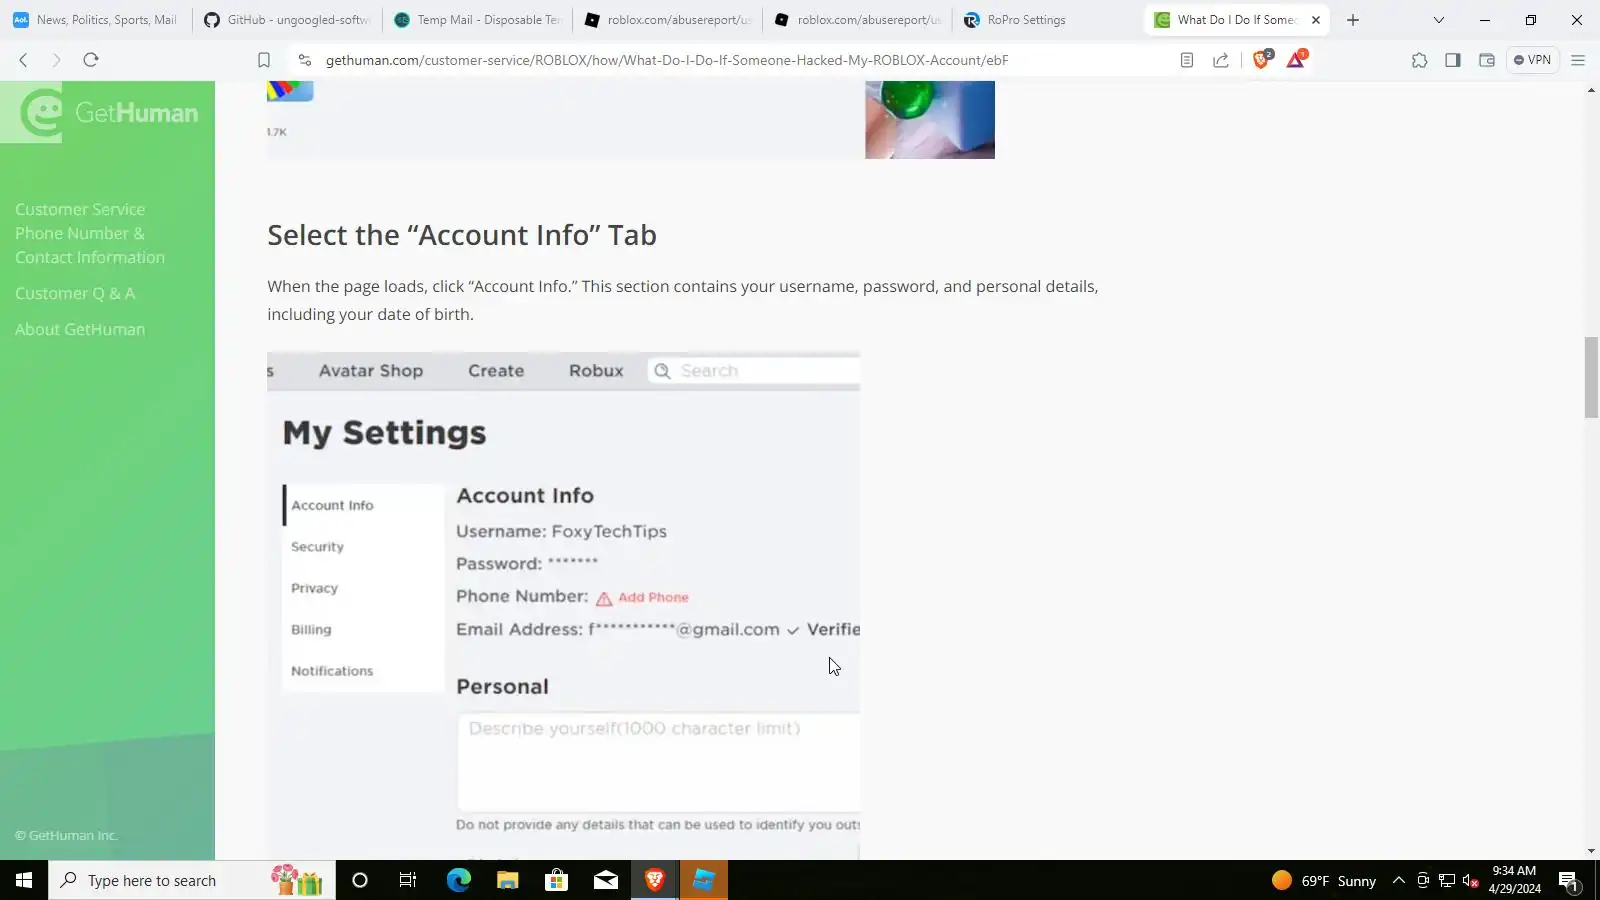Switch to the News, Politics, Sports, Mail tab
1600x900 pixels.
(x=95, y=20)
